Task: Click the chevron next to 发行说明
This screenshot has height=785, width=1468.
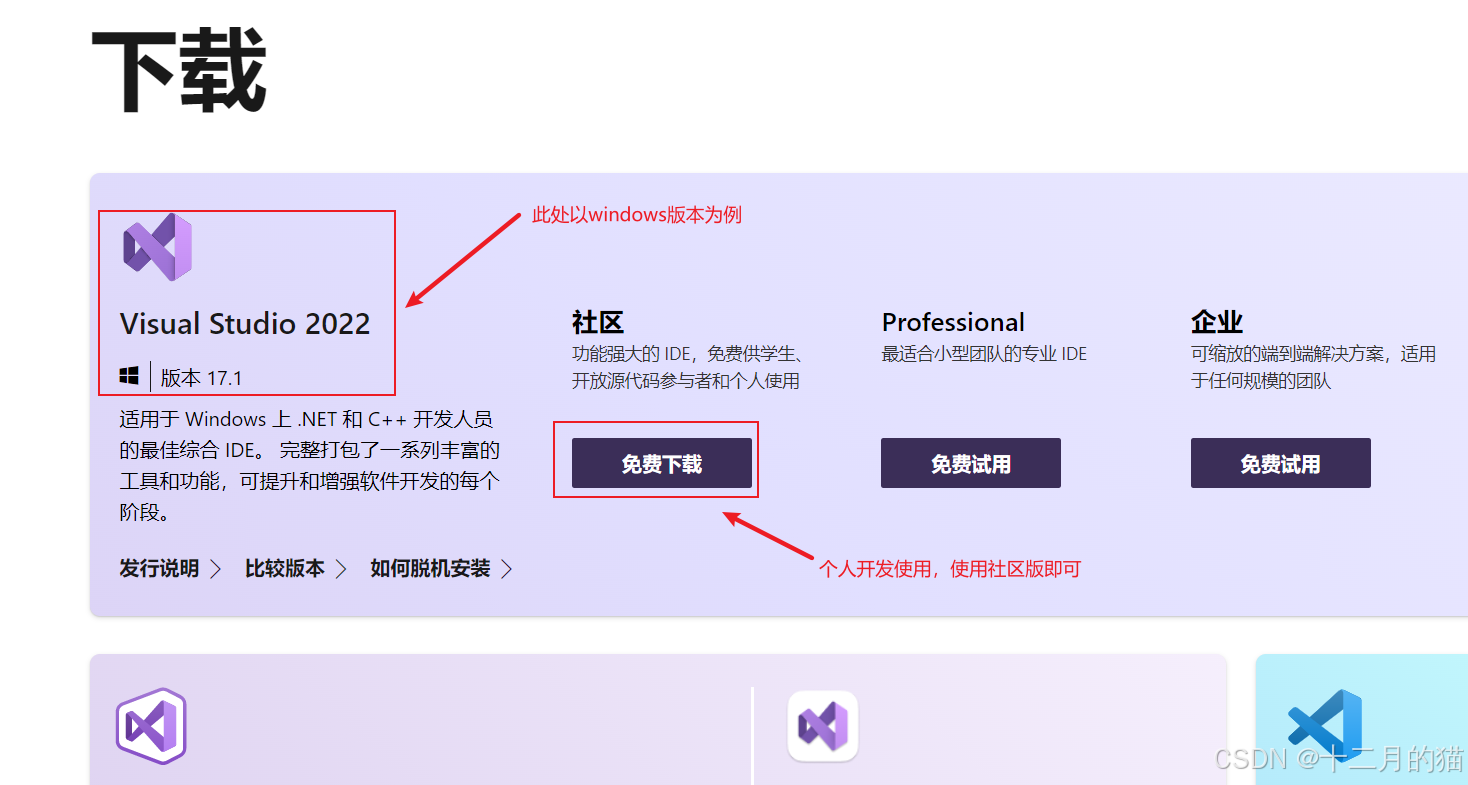Action: point(216,569)
